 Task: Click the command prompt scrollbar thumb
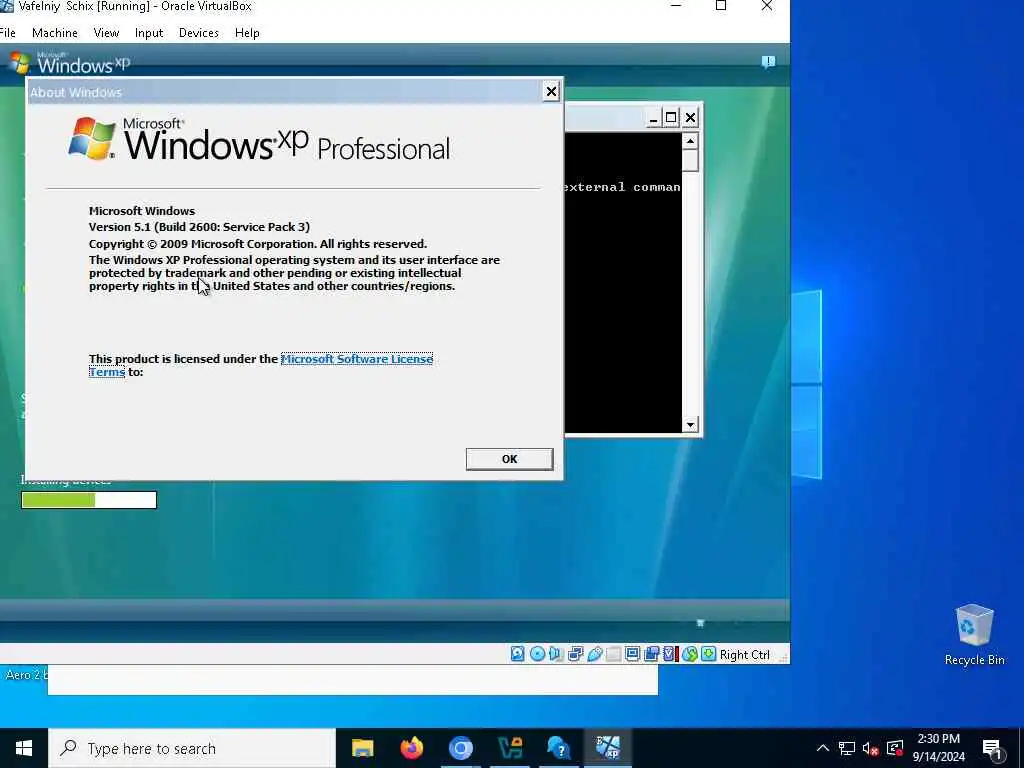(x=690, y=161)
